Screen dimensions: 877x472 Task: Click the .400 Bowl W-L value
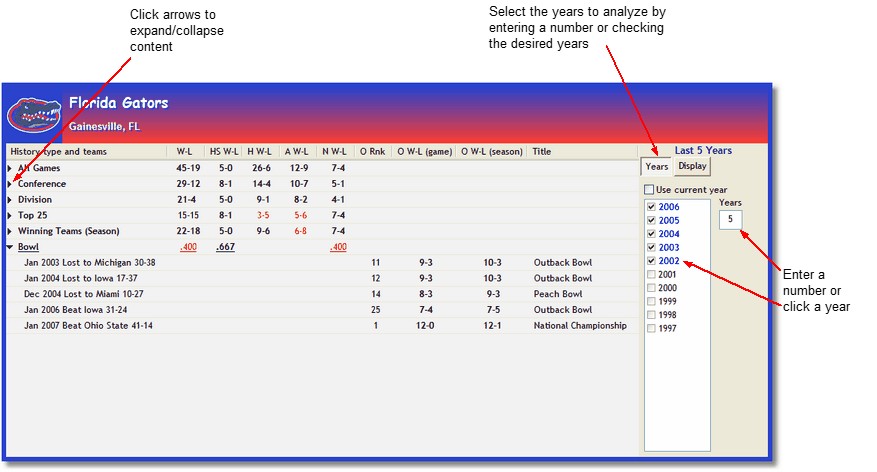coord(188,247)
